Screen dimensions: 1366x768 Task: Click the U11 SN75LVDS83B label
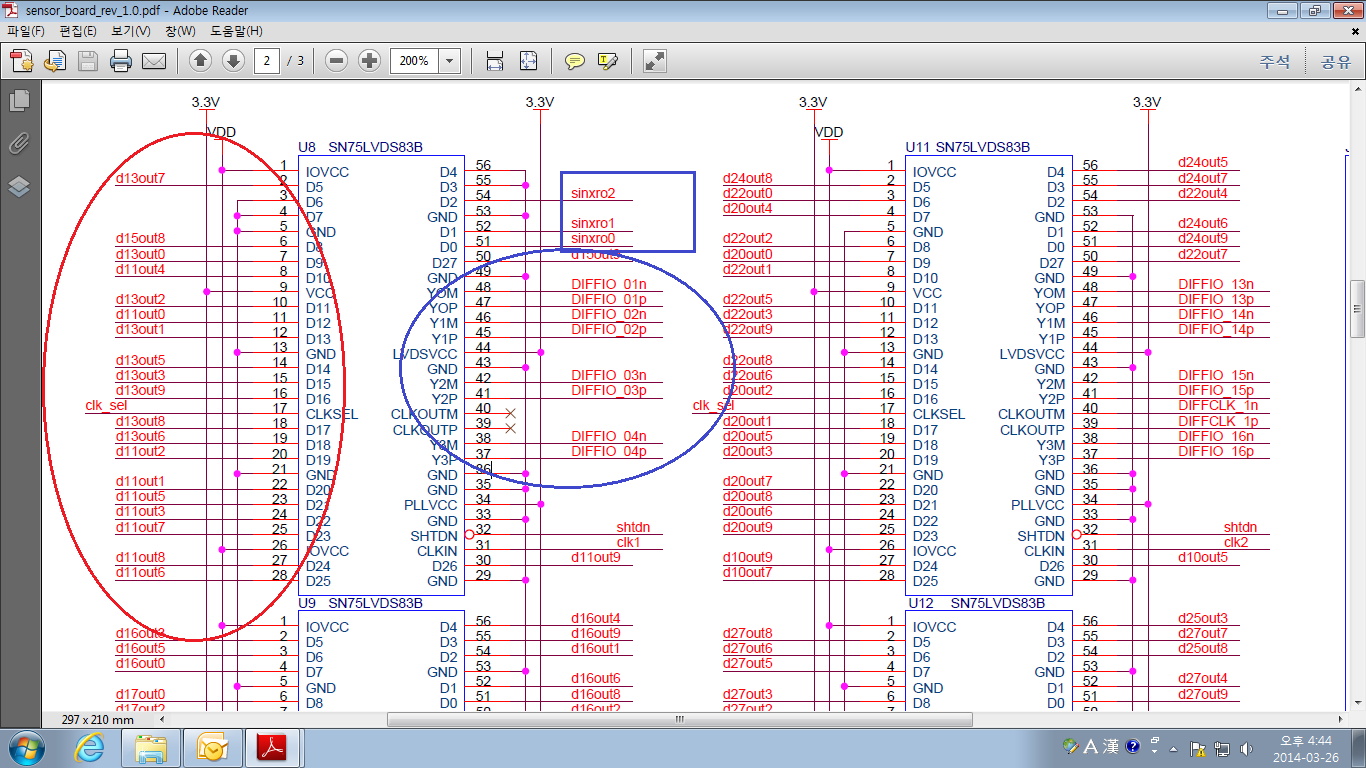tap(968, 147)
